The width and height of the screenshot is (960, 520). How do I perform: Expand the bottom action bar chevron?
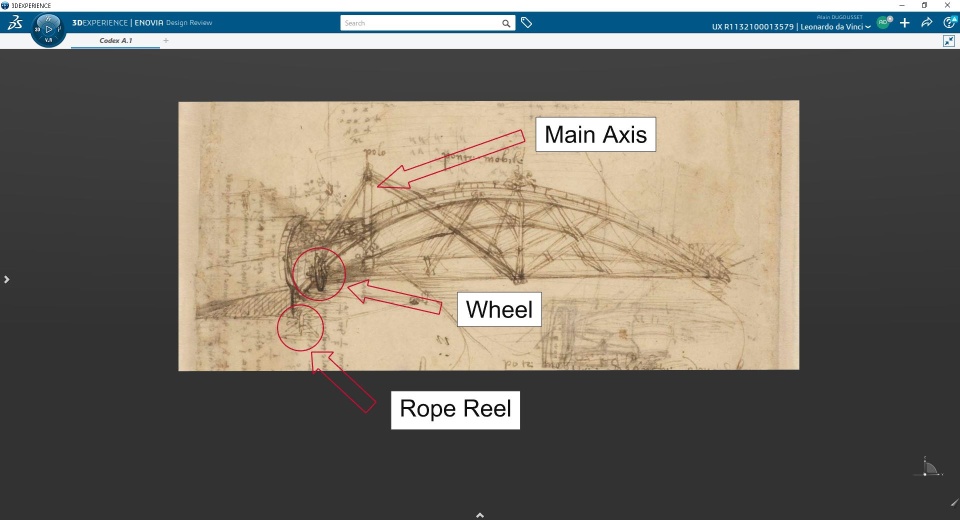point(480,515)
